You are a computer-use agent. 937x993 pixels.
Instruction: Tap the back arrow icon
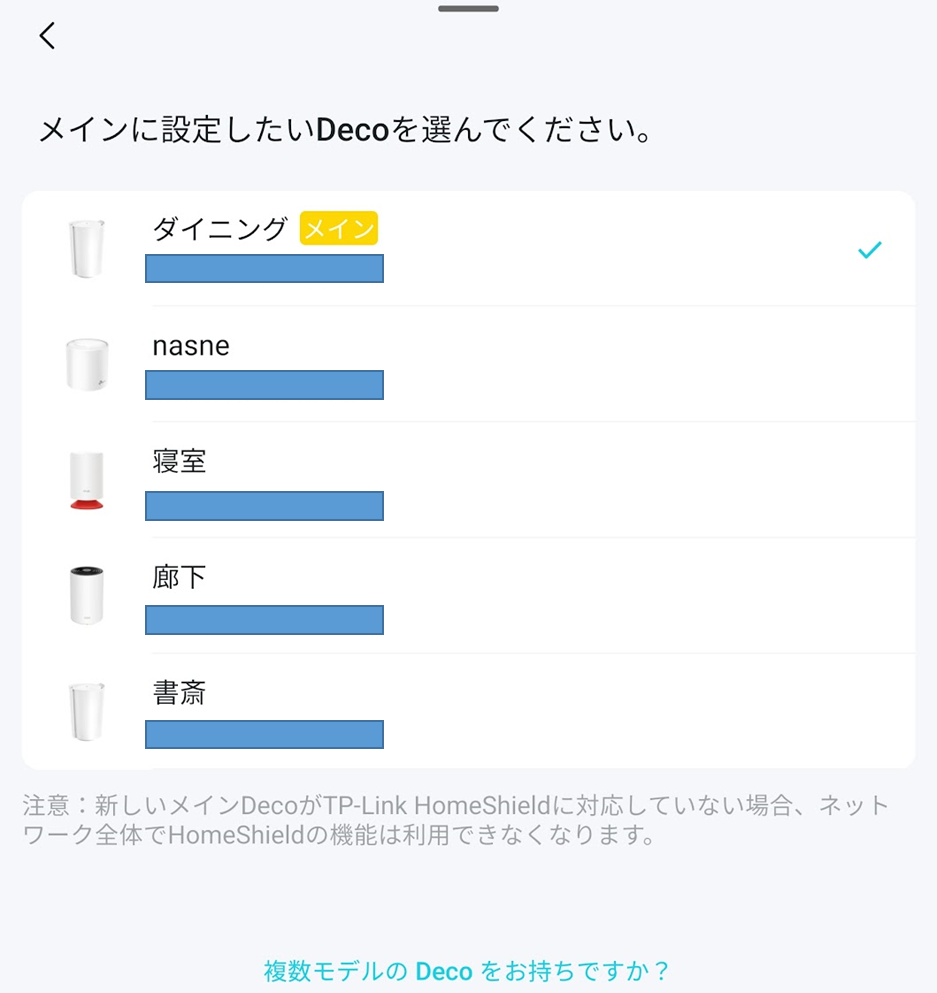(47, 37)
